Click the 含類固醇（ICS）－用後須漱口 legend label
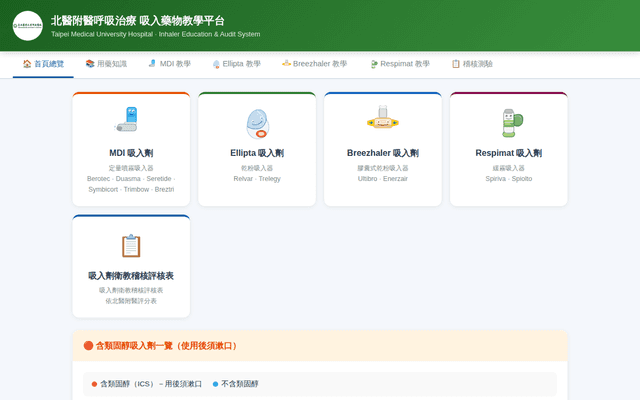Screen dimensions: 640x400 click(x=151, y=384)
